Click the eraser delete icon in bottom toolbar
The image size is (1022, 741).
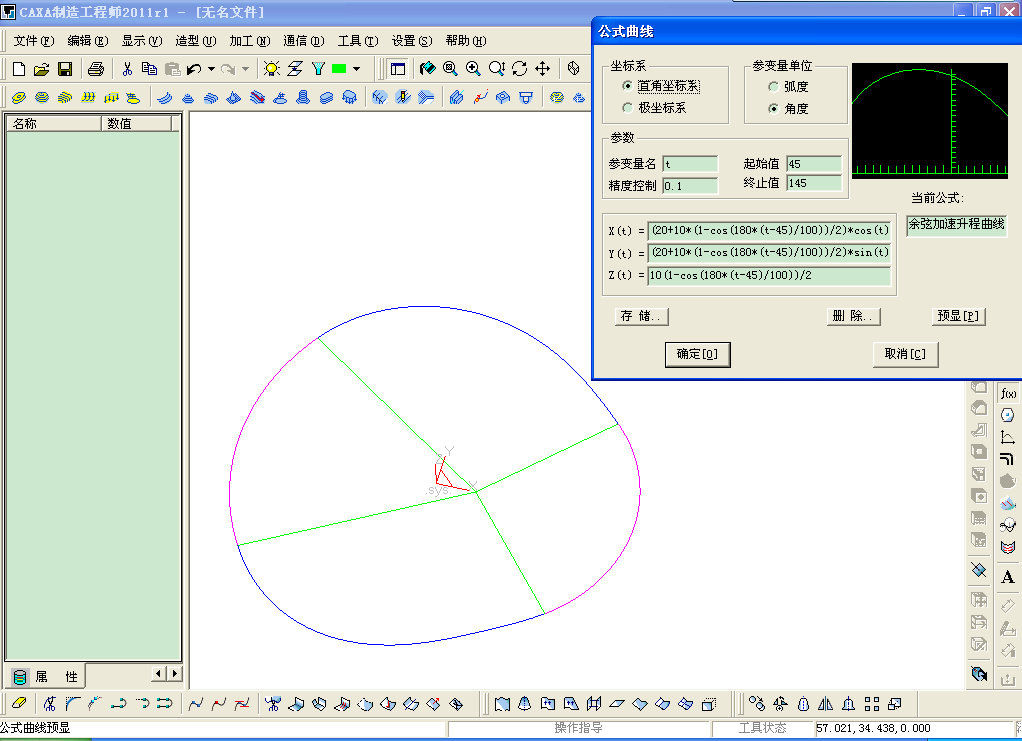pyautogui.click(x=19, y=703)
